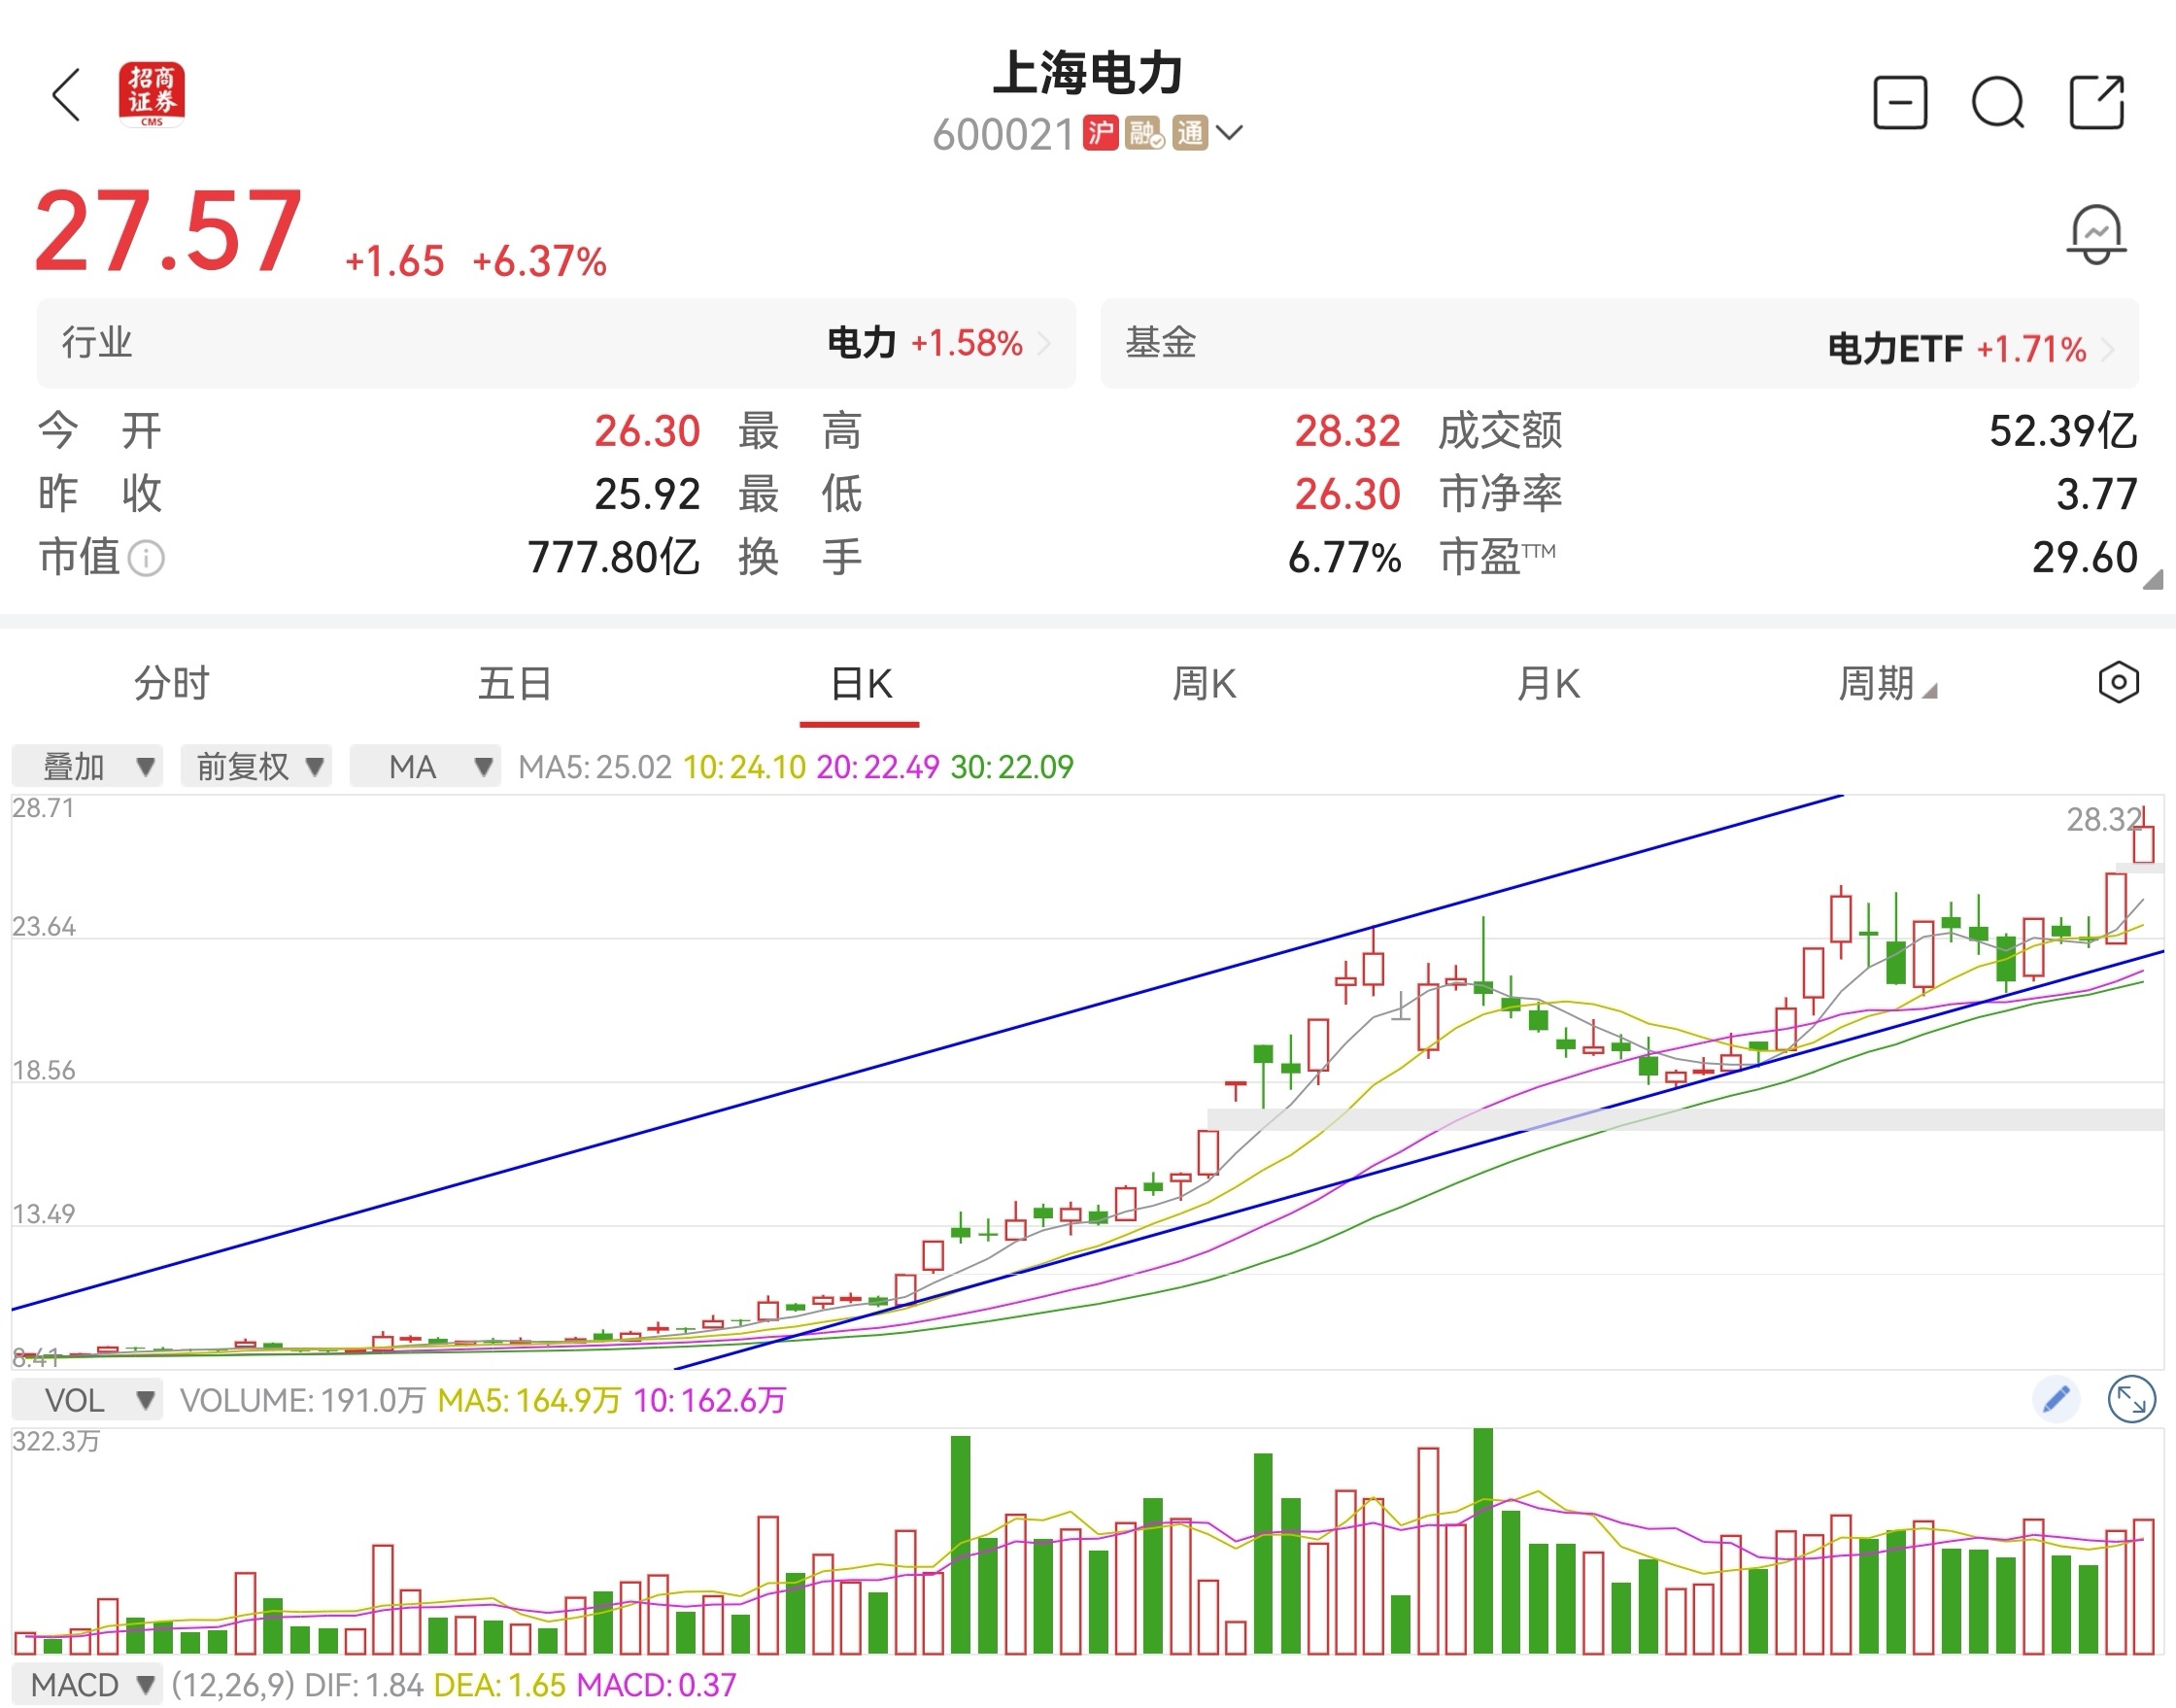Click the minus watchlist icon
Screen dimensions: 2176x1708
pos(1900,102)
